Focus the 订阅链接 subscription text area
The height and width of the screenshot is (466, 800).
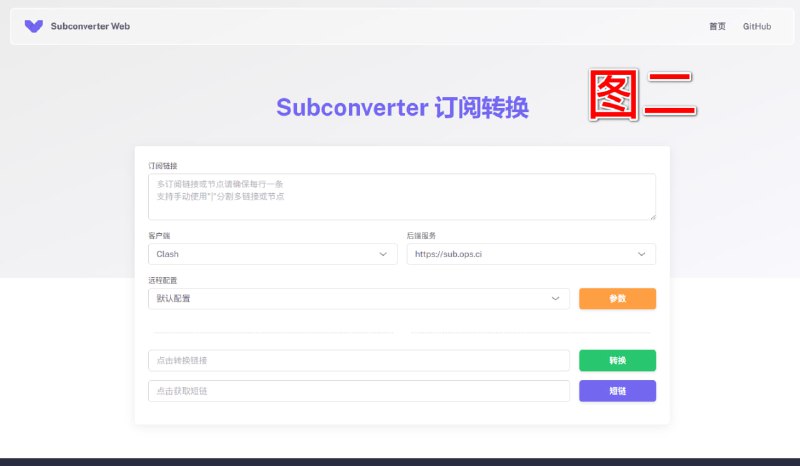tap(402, 197)
